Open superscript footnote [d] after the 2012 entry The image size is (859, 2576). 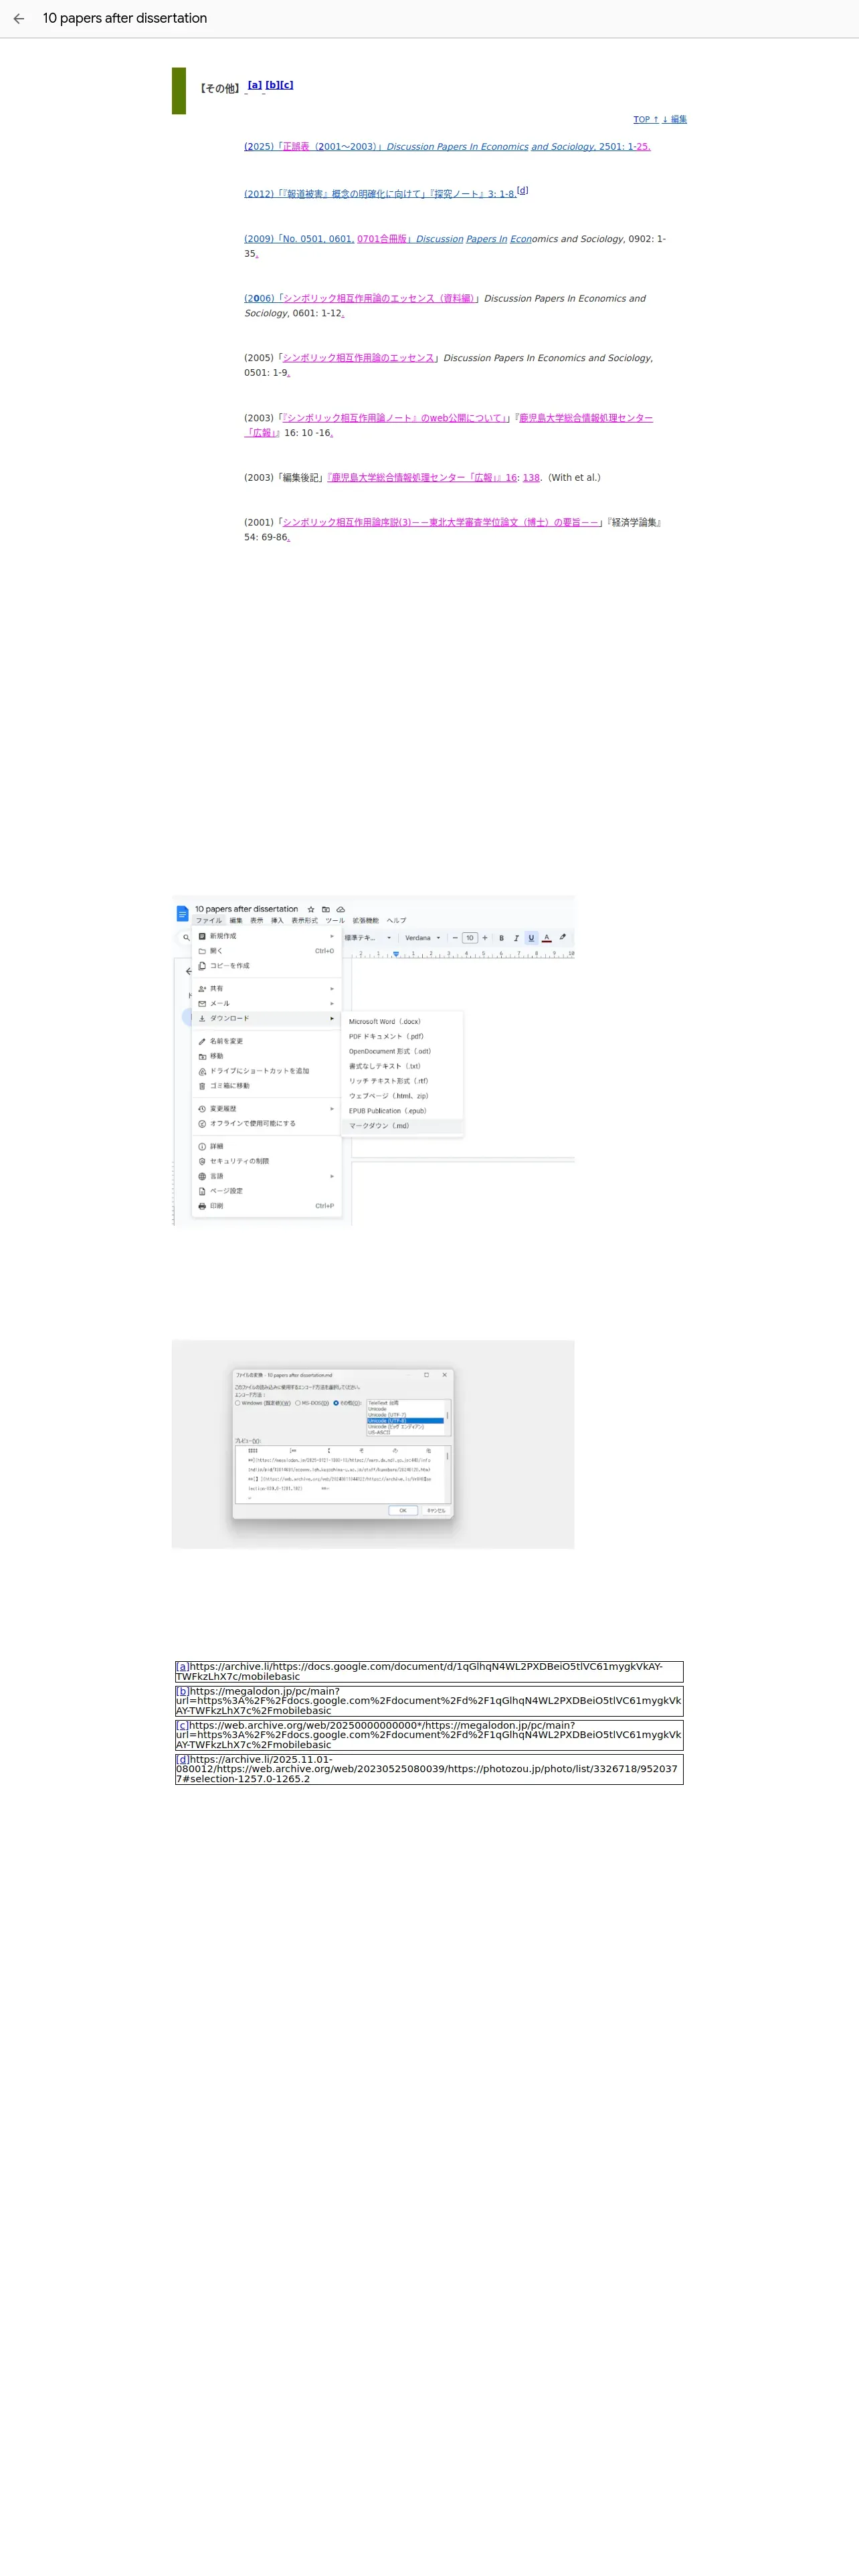click(522, 190)
